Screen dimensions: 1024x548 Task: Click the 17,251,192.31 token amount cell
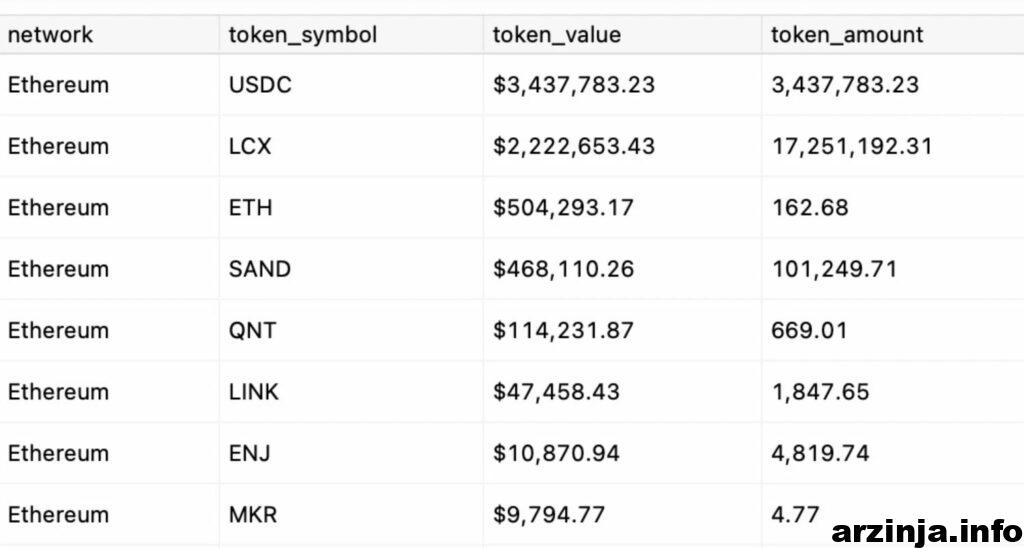pos(893,146)
